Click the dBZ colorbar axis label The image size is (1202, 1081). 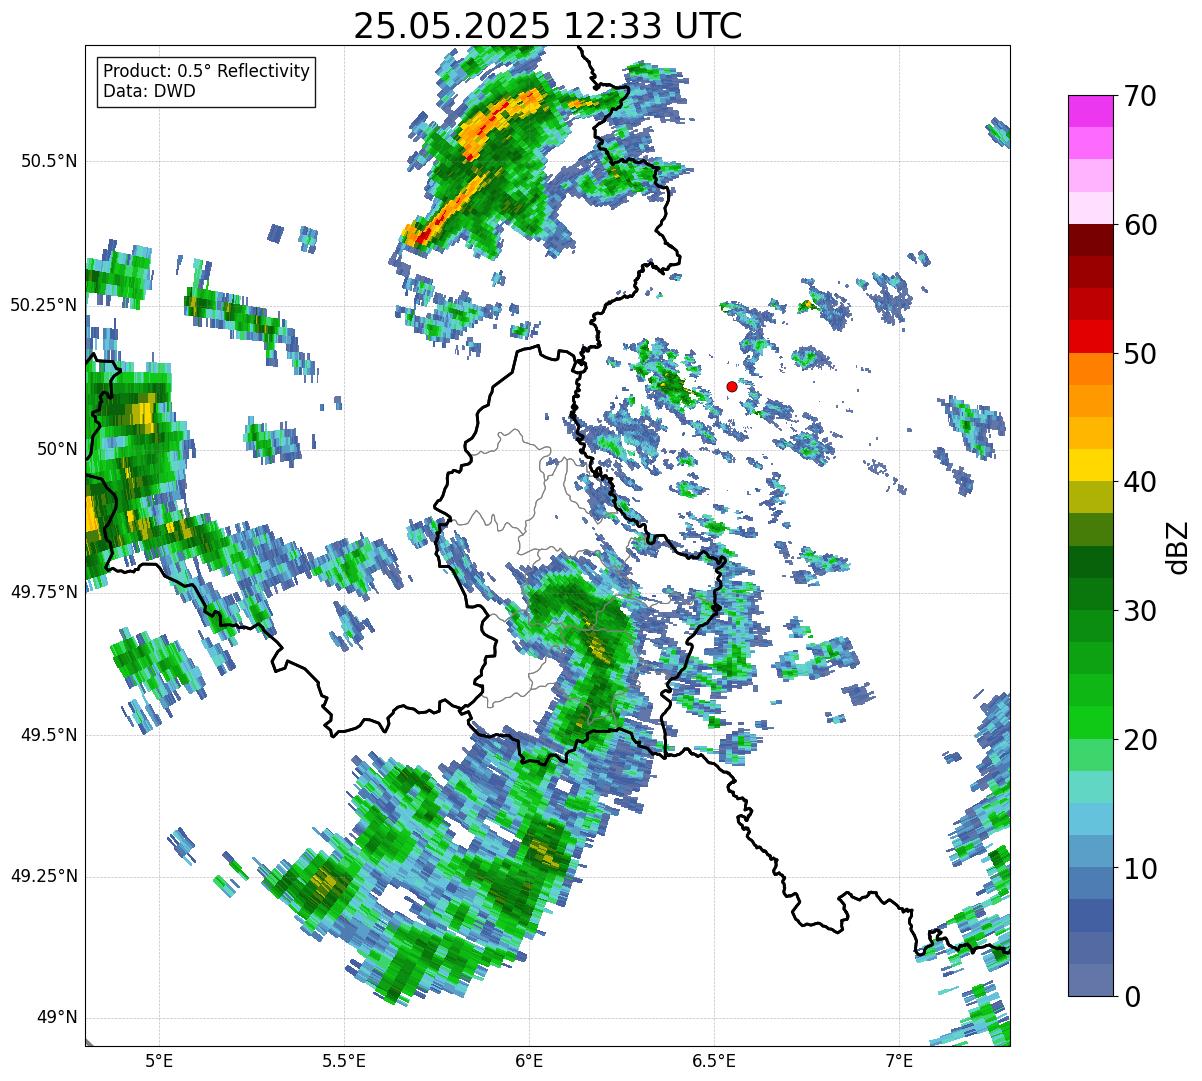[1178, 547]
